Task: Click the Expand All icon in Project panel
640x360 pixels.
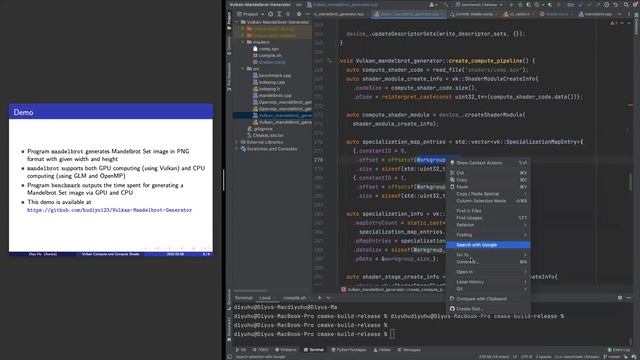Action: (x=280, y=14)
